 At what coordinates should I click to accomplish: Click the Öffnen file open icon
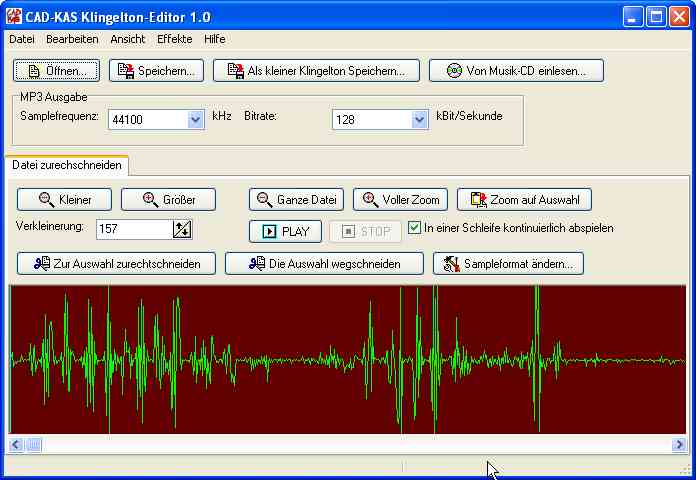click(x=35, y=71)
